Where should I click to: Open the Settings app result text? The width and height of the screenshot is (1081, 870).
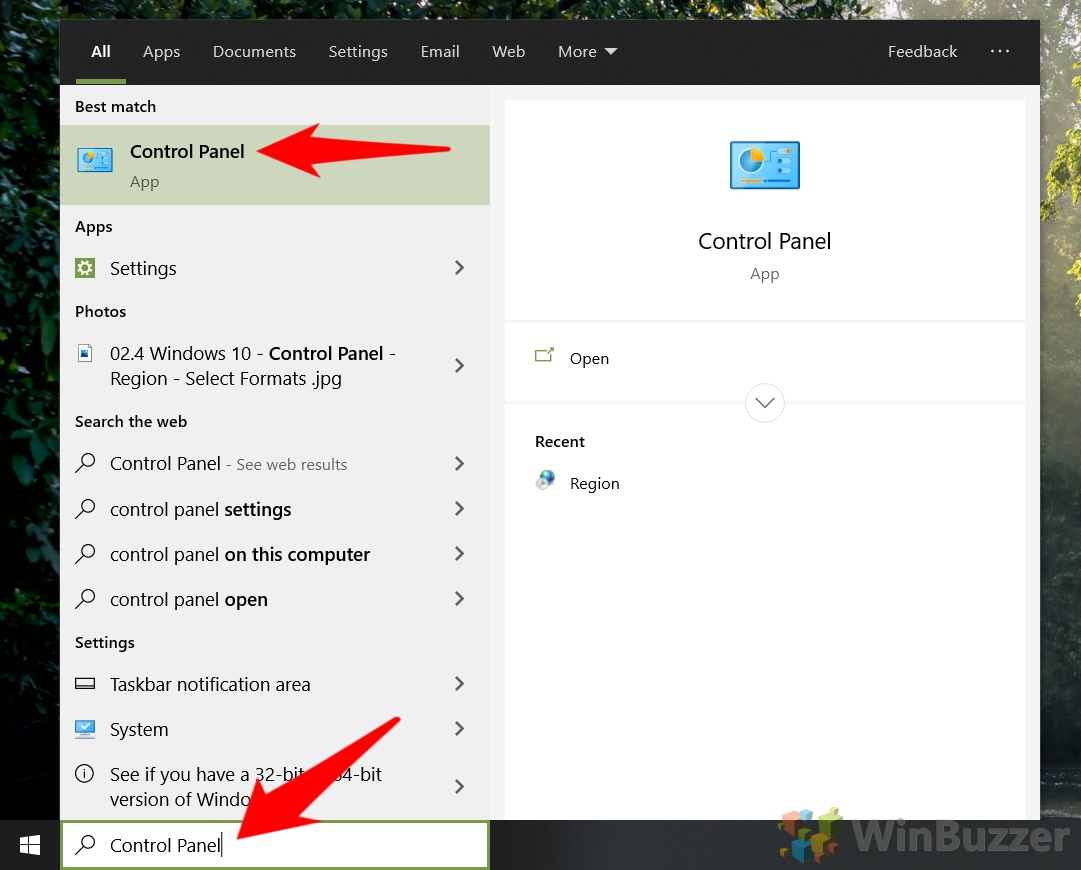coord(143,268)
